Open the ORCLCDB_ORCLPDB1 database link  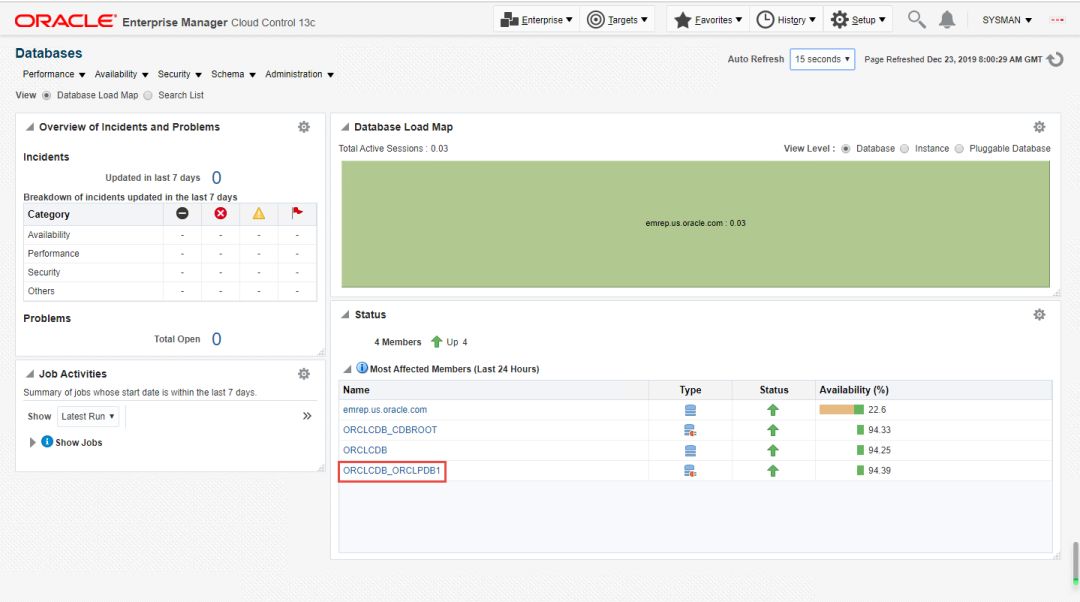pyautogui.click(x=392, y=470)
